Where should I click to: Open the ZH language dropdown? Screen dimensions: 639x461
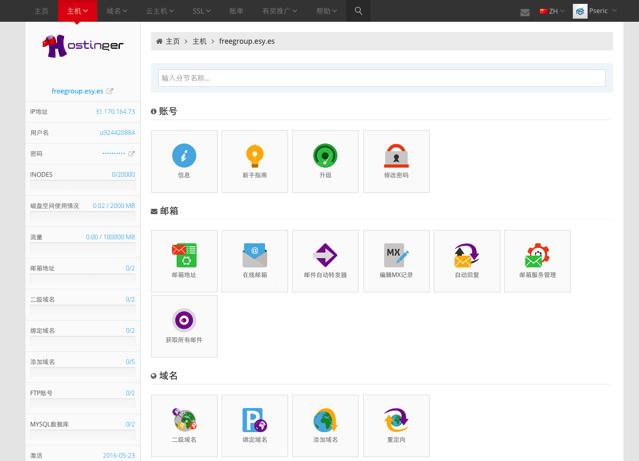[551, 11]
